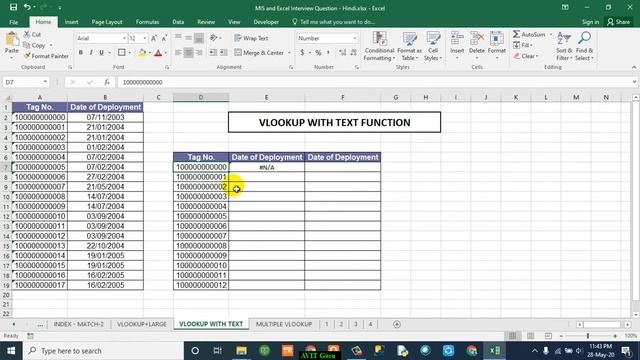Switch to Page Layout view in status bar
Image resolution: width=640 pixels, height=360 pixels.
(x=530, y=336)
